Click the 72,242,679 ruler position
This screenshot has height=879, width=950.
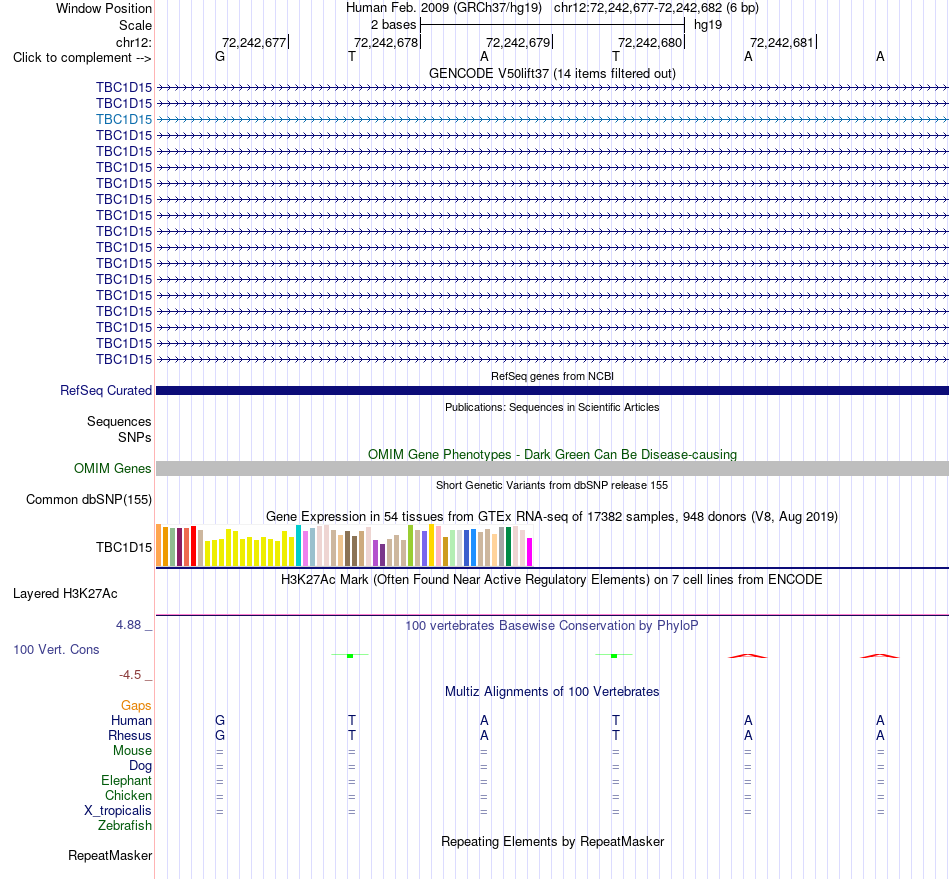(x=518, y=42)
